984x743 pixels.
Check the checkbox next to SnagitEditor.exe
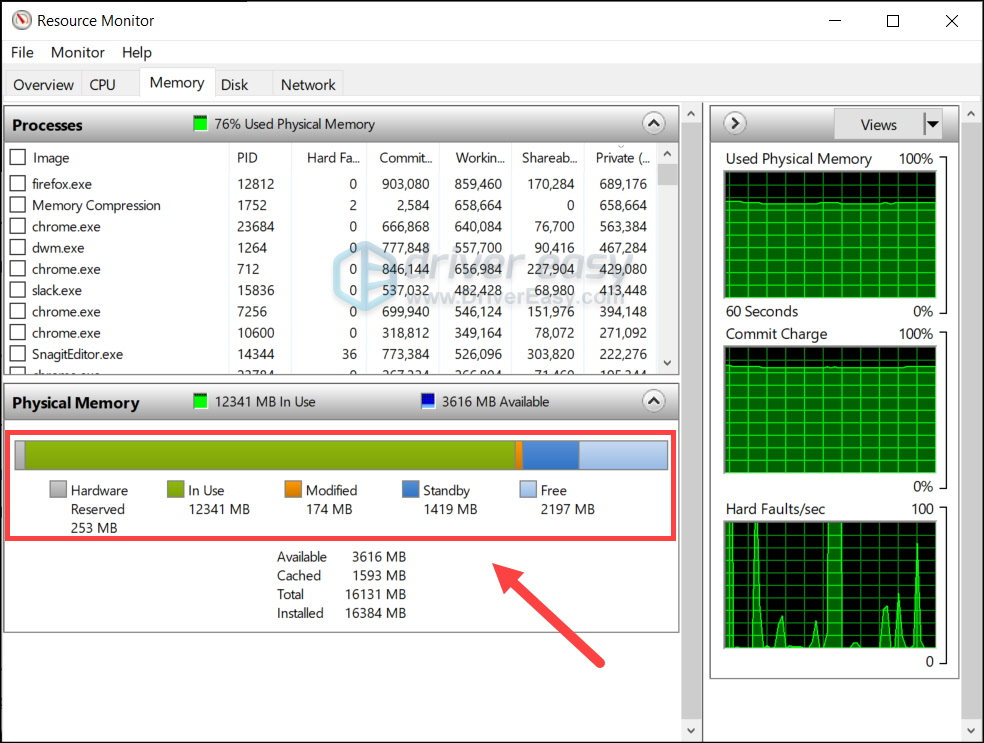(x=16, y=354)
